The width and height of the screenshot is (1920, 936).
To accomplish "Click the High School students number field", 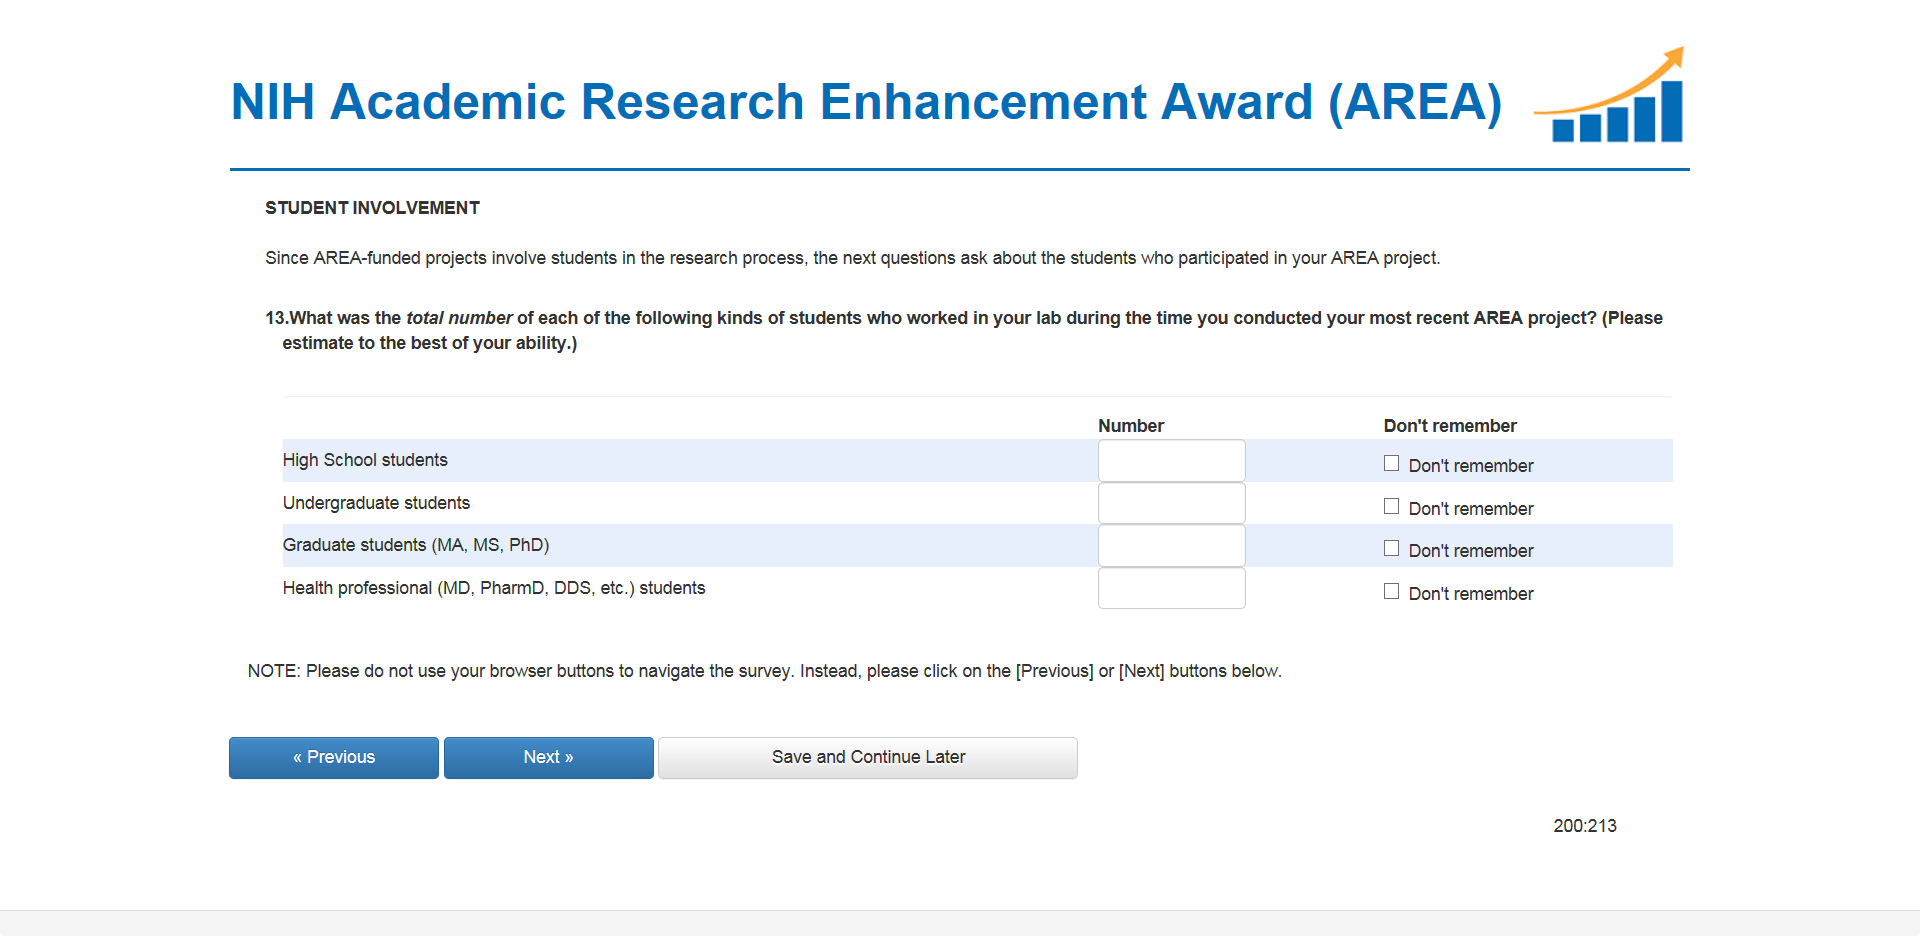I will [1171, 461].
